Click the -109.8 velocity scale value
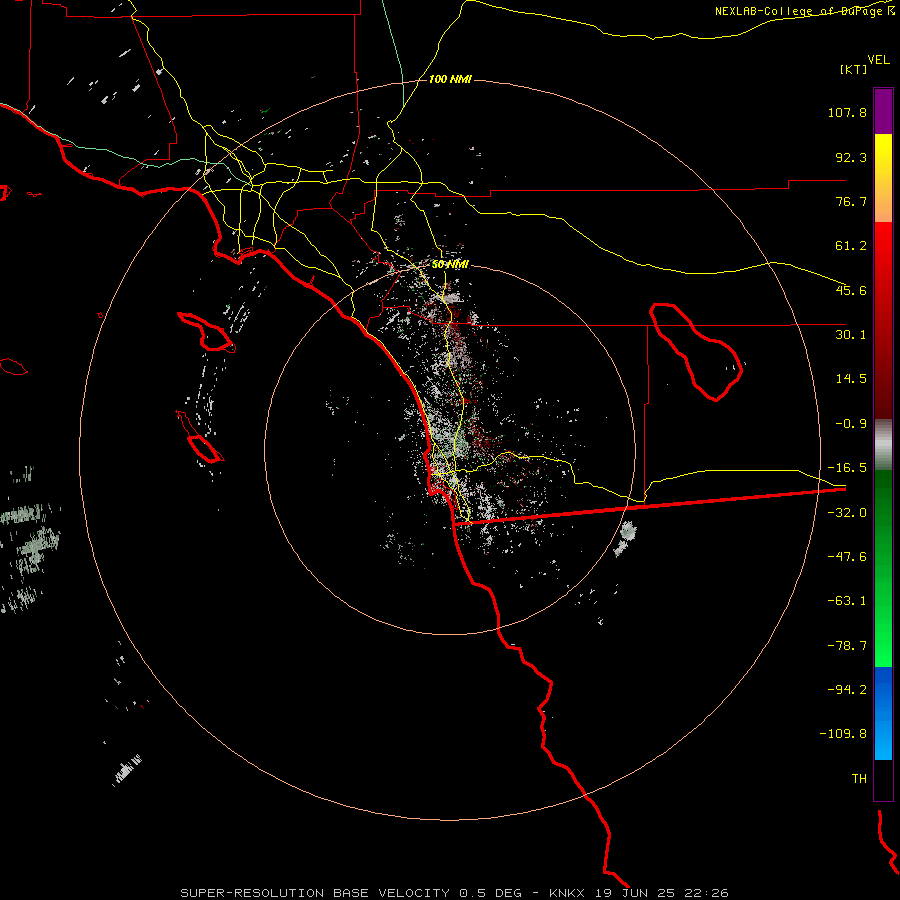 pos(843,734)
